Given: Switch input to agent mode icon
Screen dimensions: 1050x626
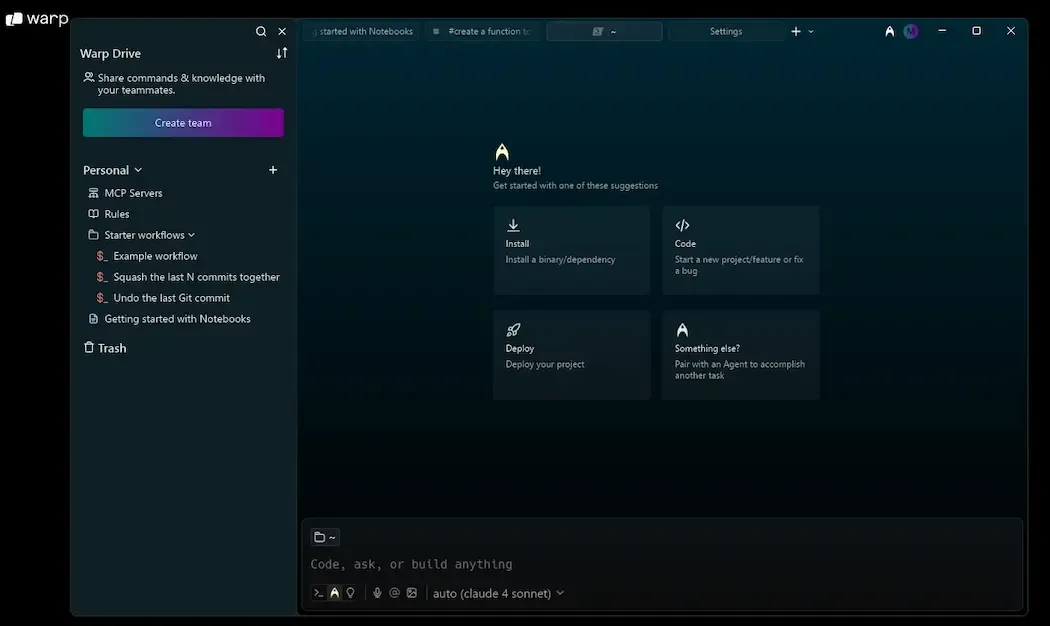Looking at the screenshot, I should 334,593.
